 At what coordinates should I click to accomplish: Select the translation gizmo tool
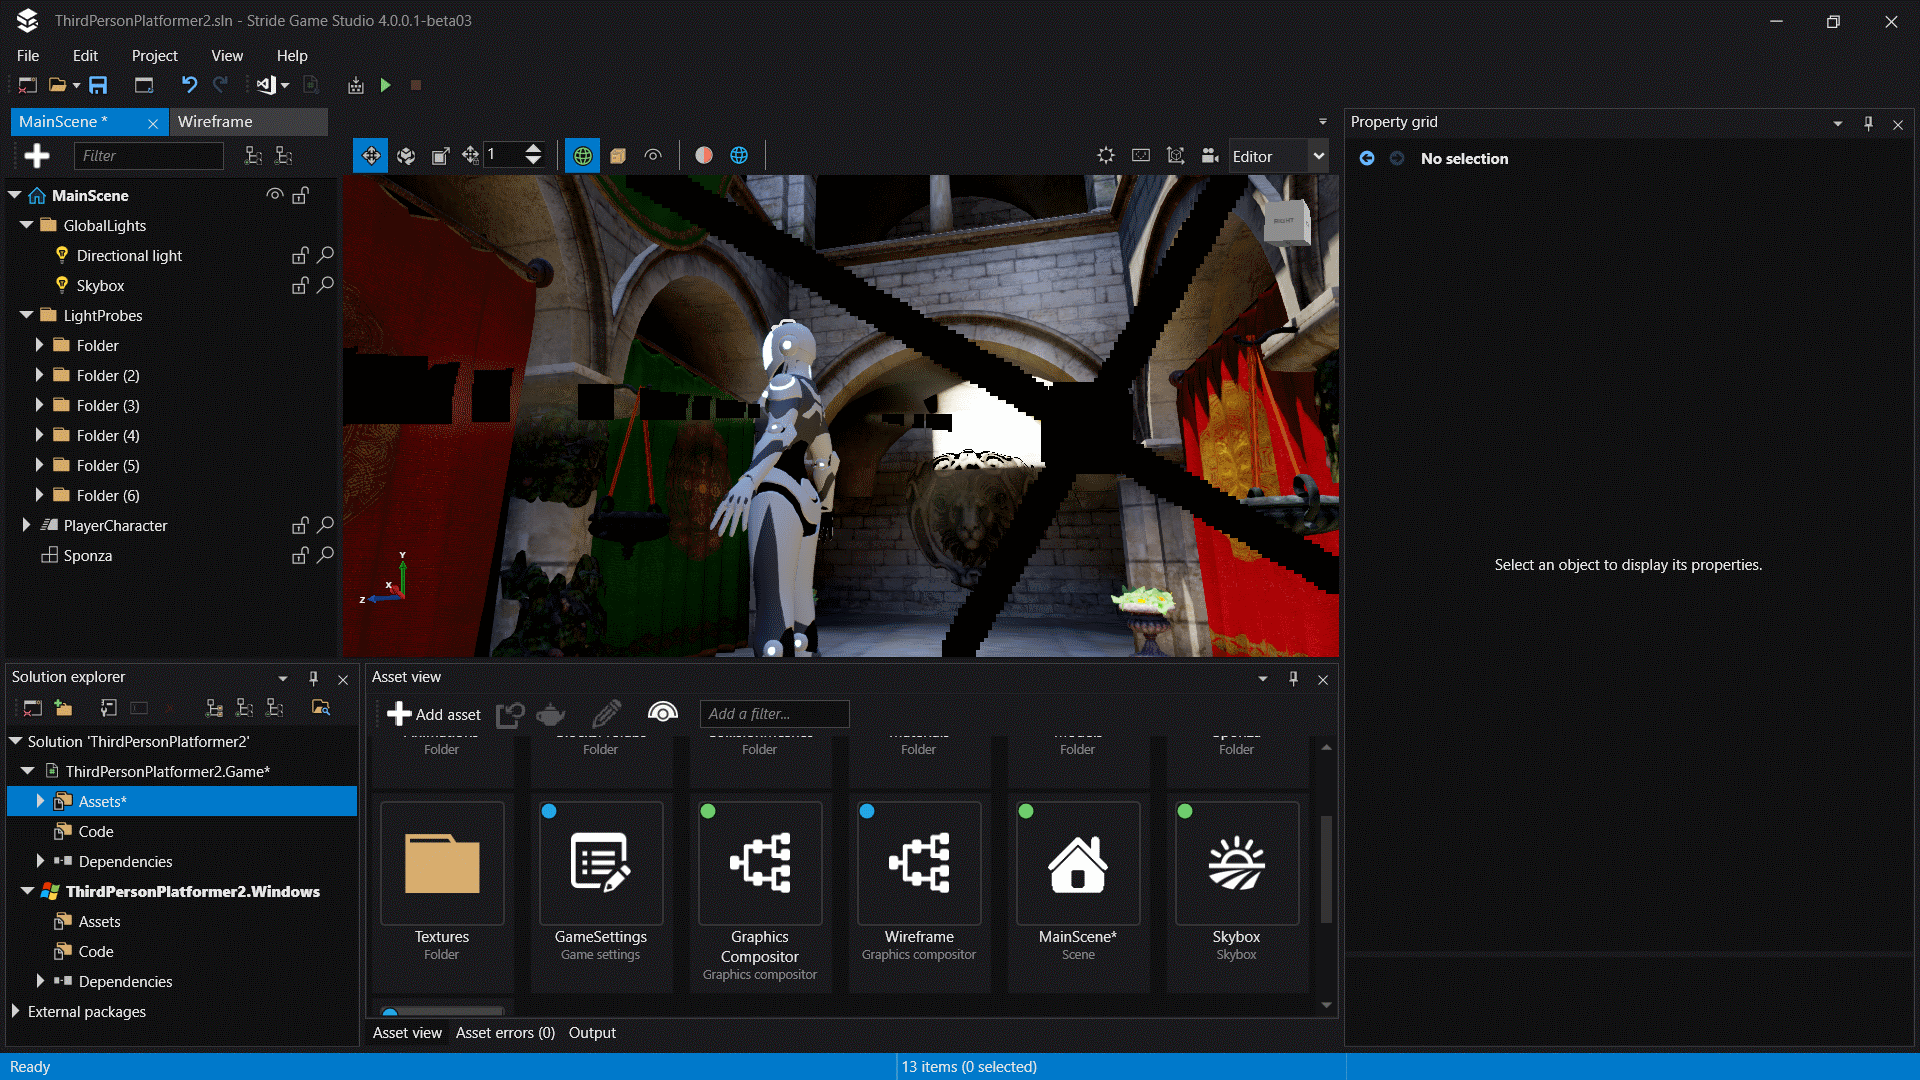371,155
